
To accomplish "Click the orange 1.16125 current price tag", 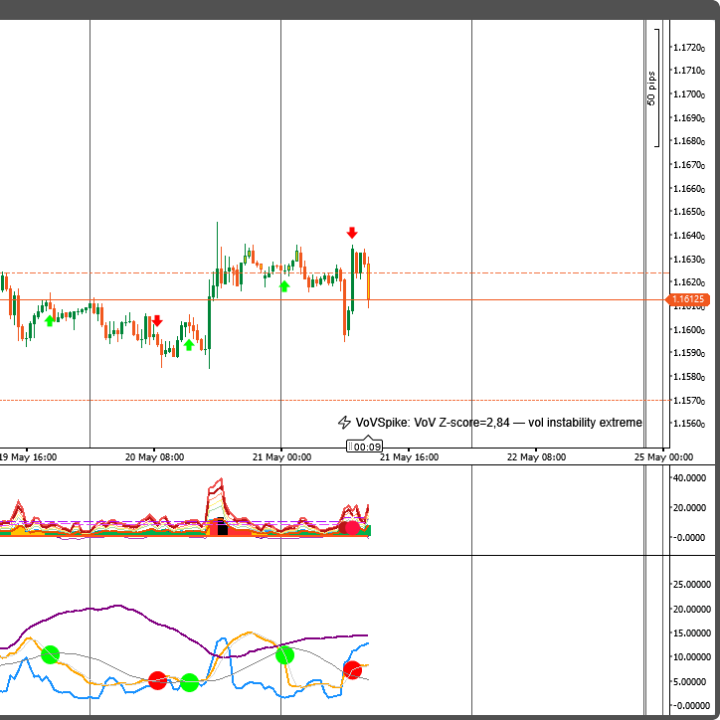I will click(687, 299).
